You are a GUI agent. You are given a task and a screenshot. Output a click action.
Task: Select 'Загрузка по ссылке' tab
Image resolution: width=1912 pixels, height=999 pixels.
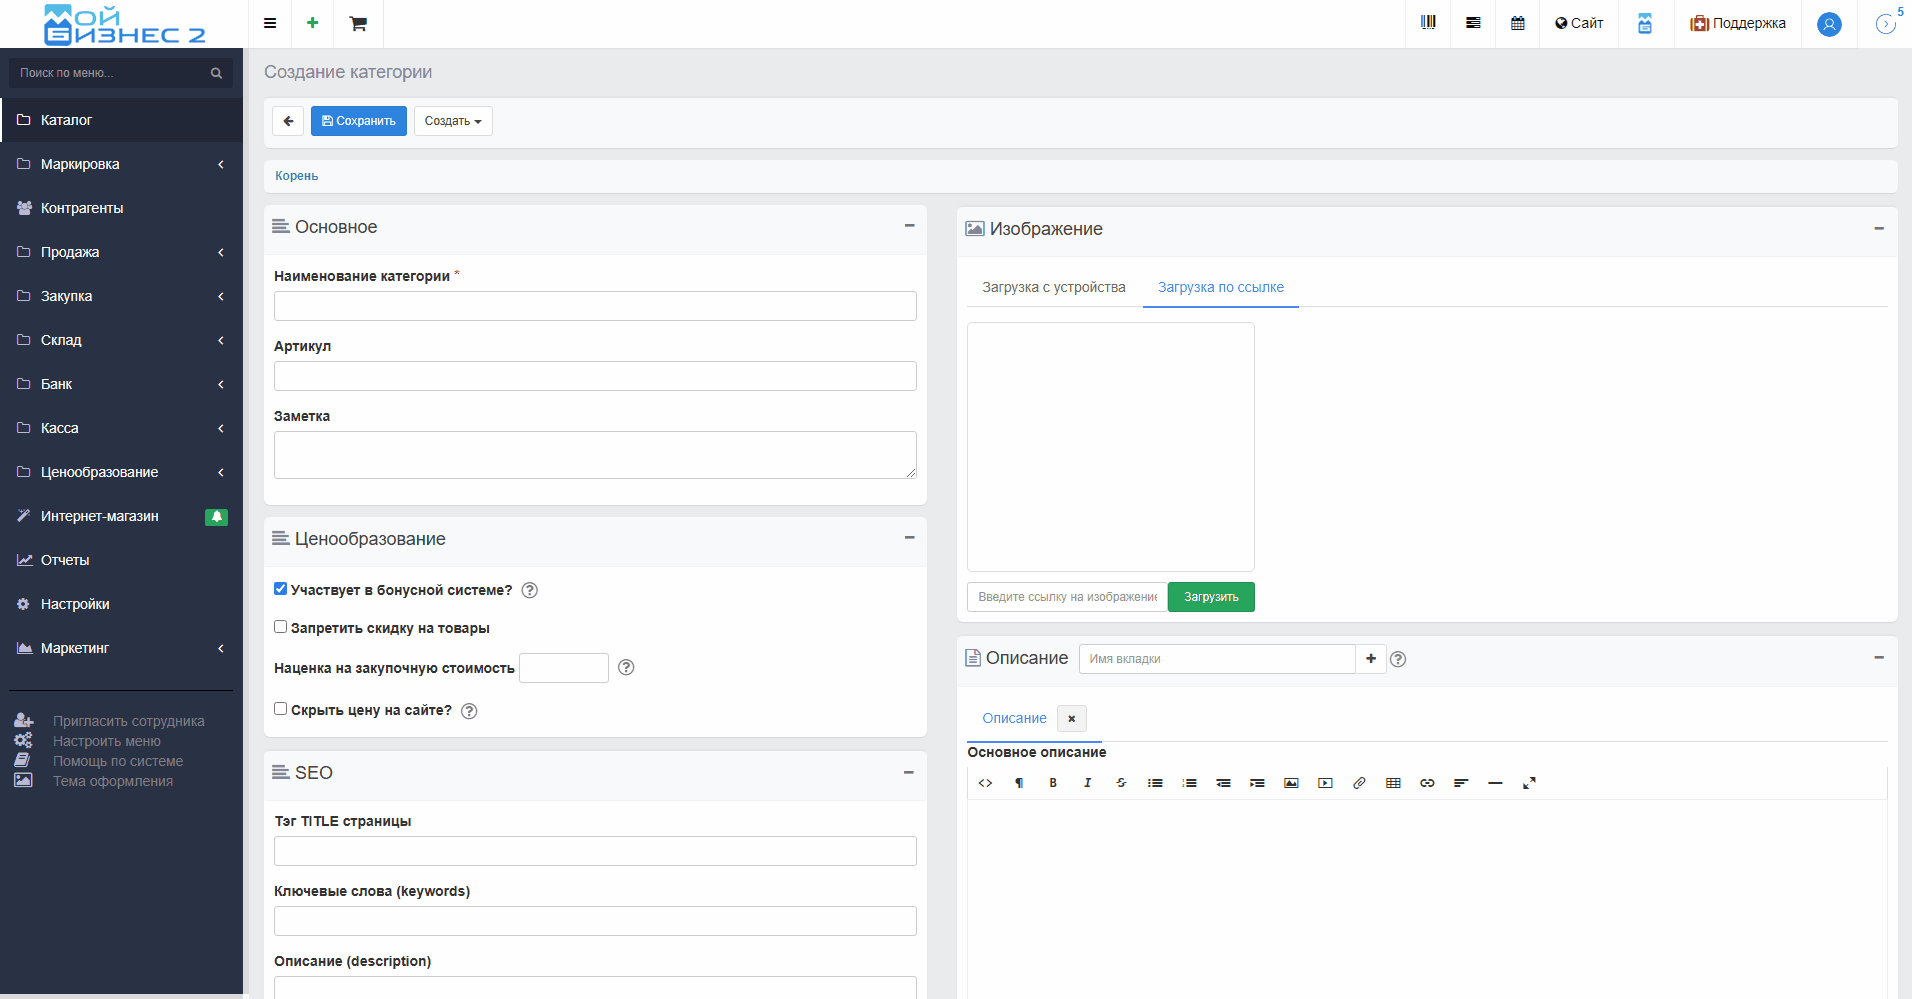pyautogui.click(x=1221, y=287)
